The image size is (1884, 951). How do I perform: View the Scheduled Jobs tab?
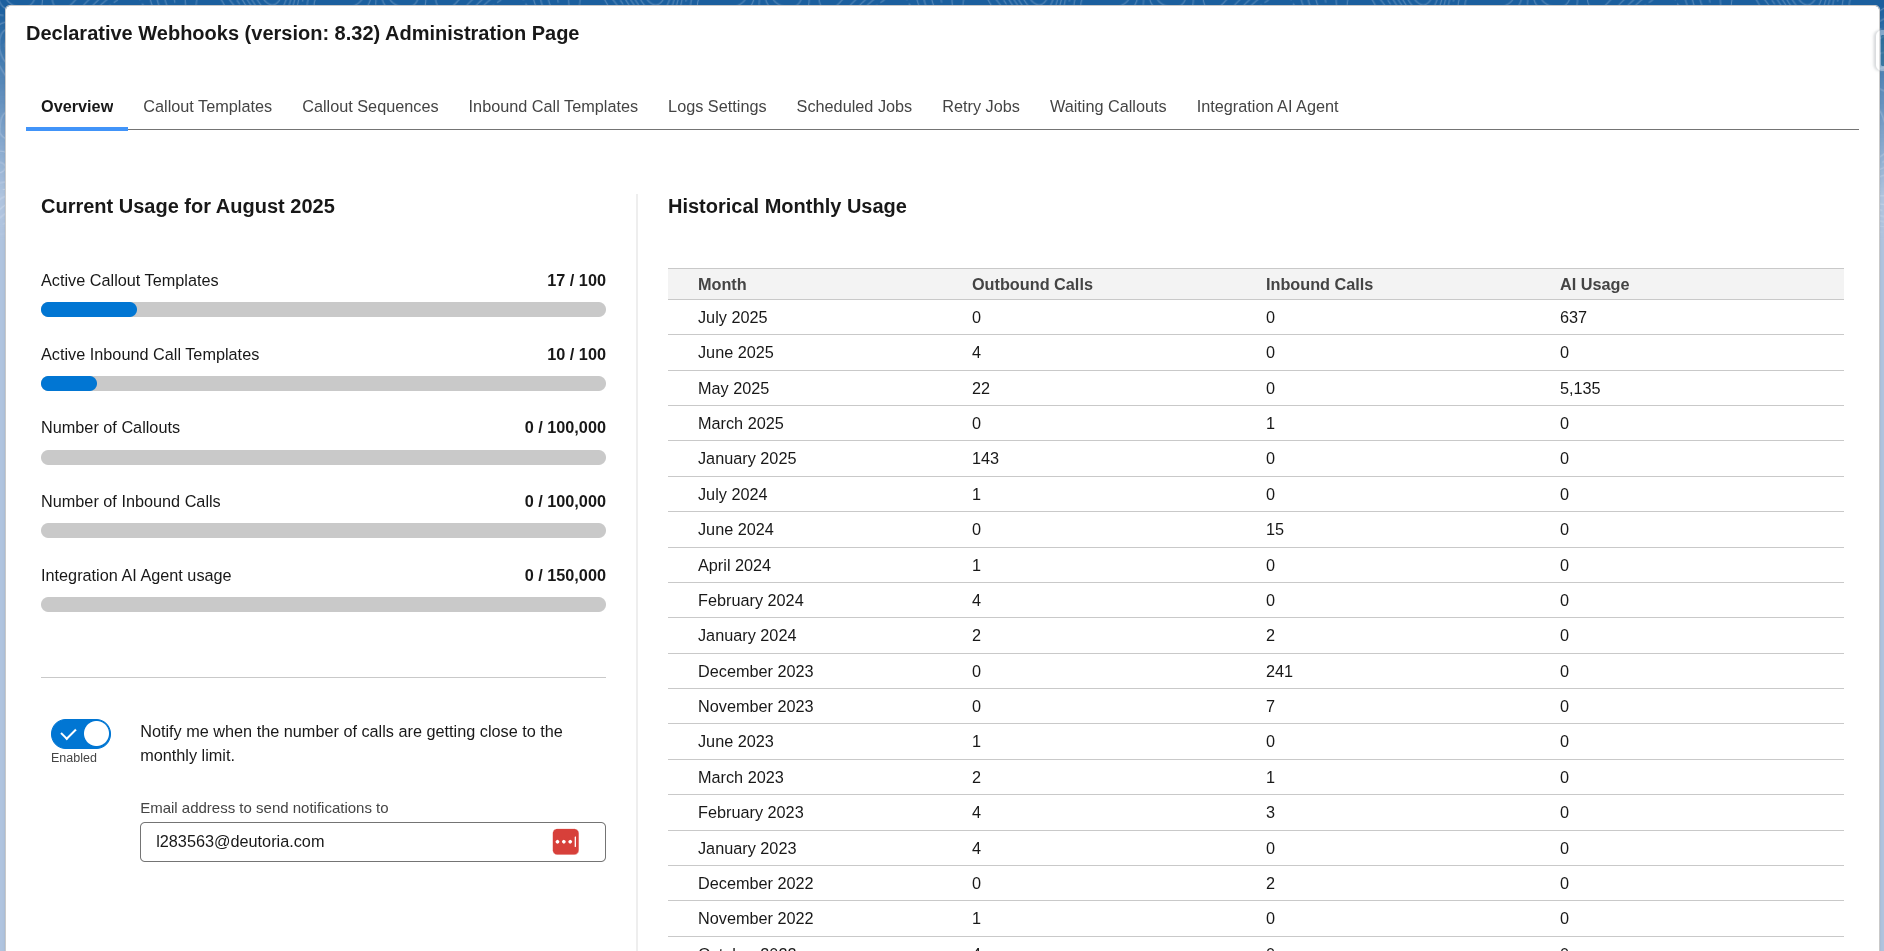(853, 107)
